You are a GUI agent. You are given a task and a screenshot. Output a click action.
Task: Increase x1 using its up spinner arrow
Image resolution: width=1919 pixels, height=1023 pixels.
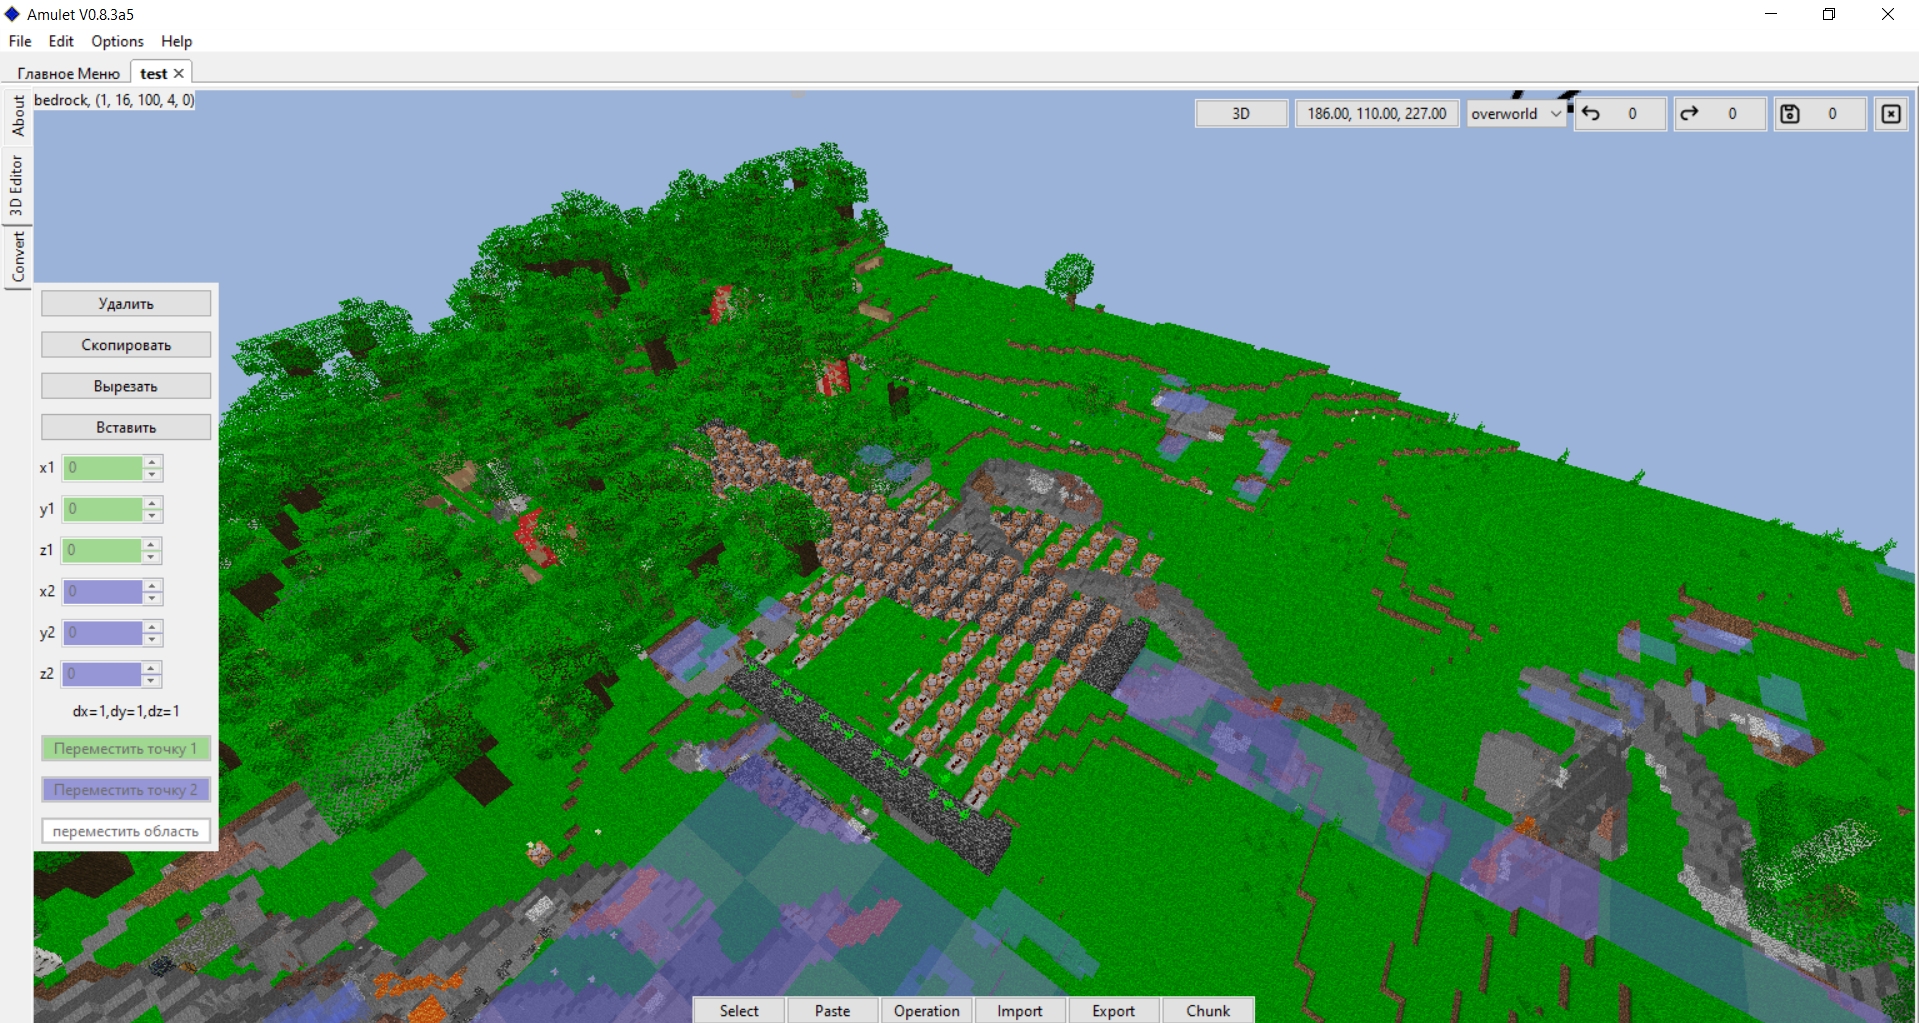[150, 462]
